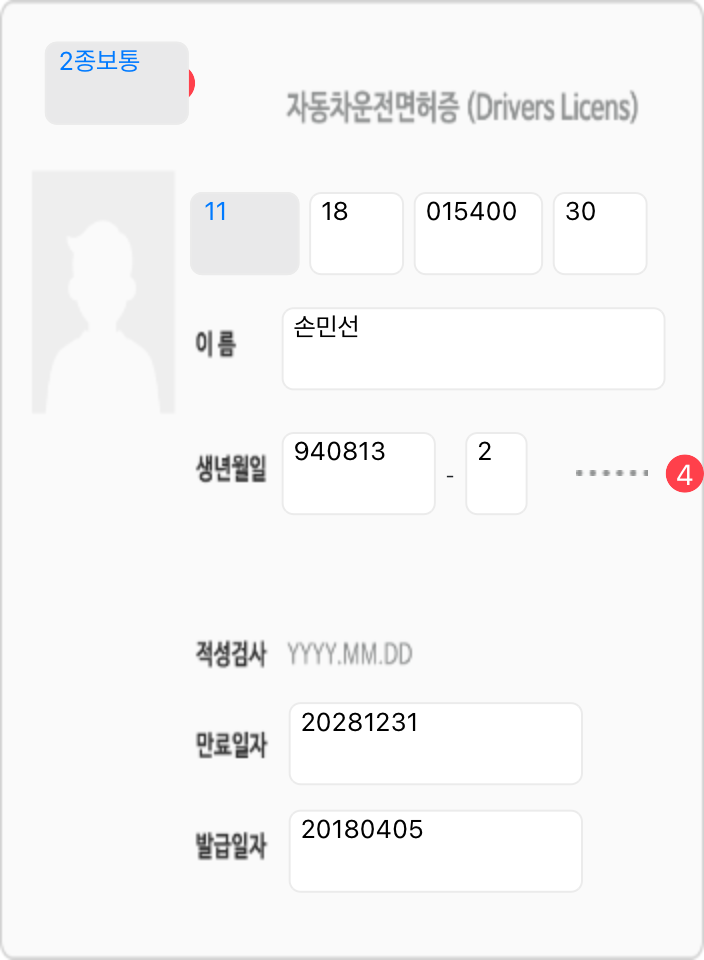Click the 만료일자 label
This screenshot has width=704, height=960.
(231, 745)
